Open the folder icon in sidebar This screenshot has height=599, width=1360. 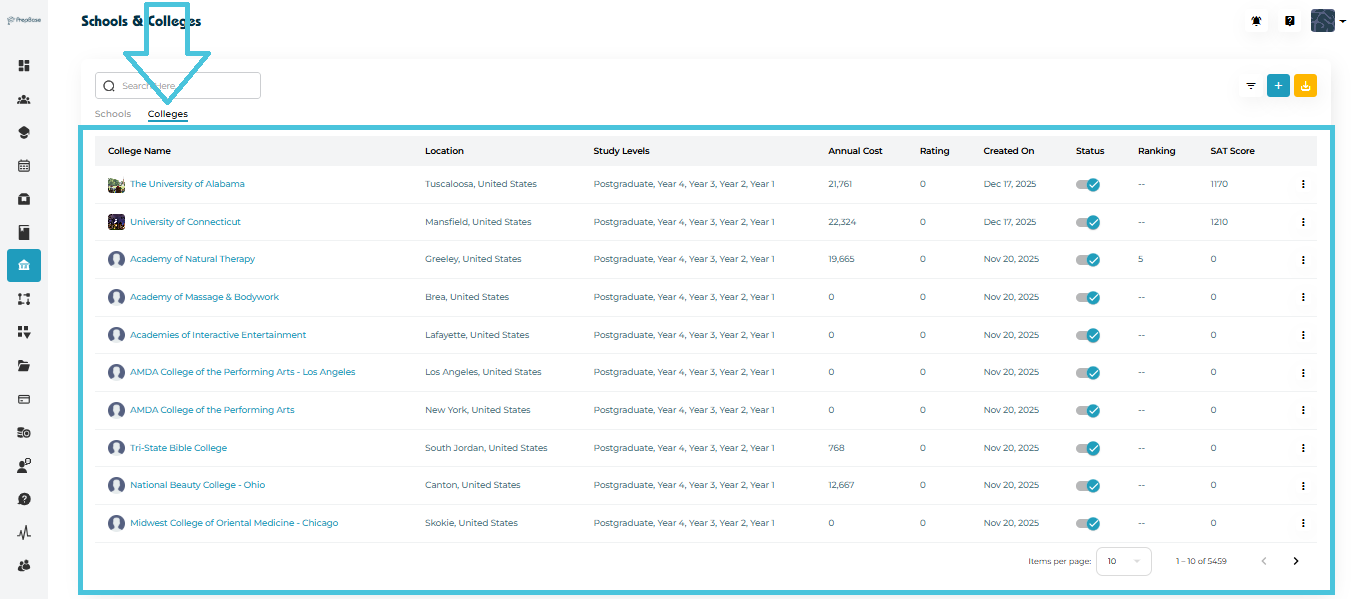pos(24,366)
